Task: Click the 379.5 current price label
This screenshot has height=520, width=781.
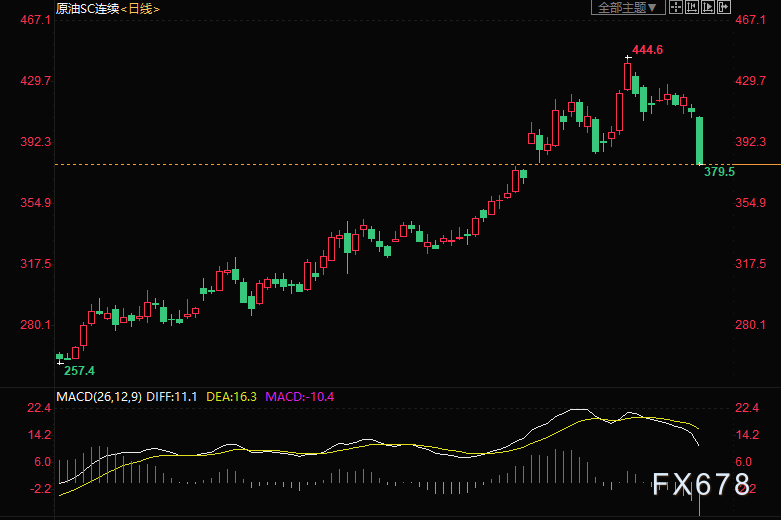Action: [x=719, y=172]
